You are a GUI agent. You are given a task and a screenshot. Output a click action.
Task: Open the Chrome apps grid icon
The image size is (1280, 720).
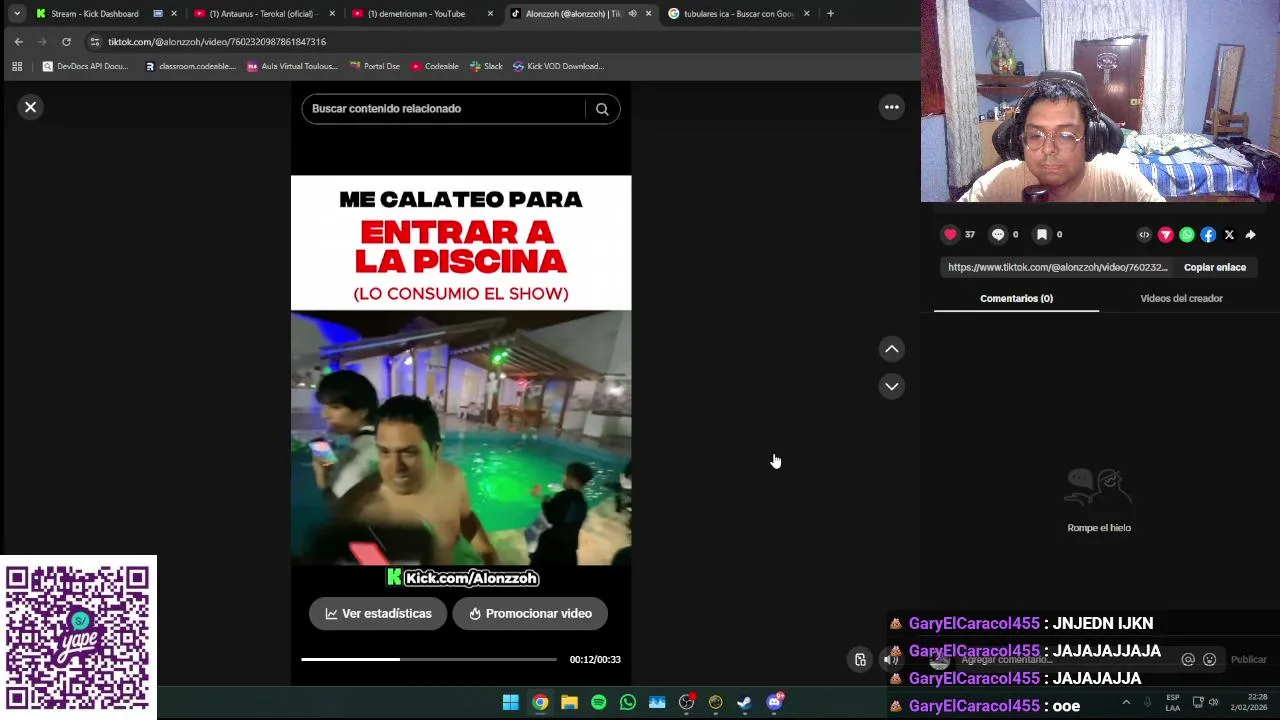coord(17,66)
